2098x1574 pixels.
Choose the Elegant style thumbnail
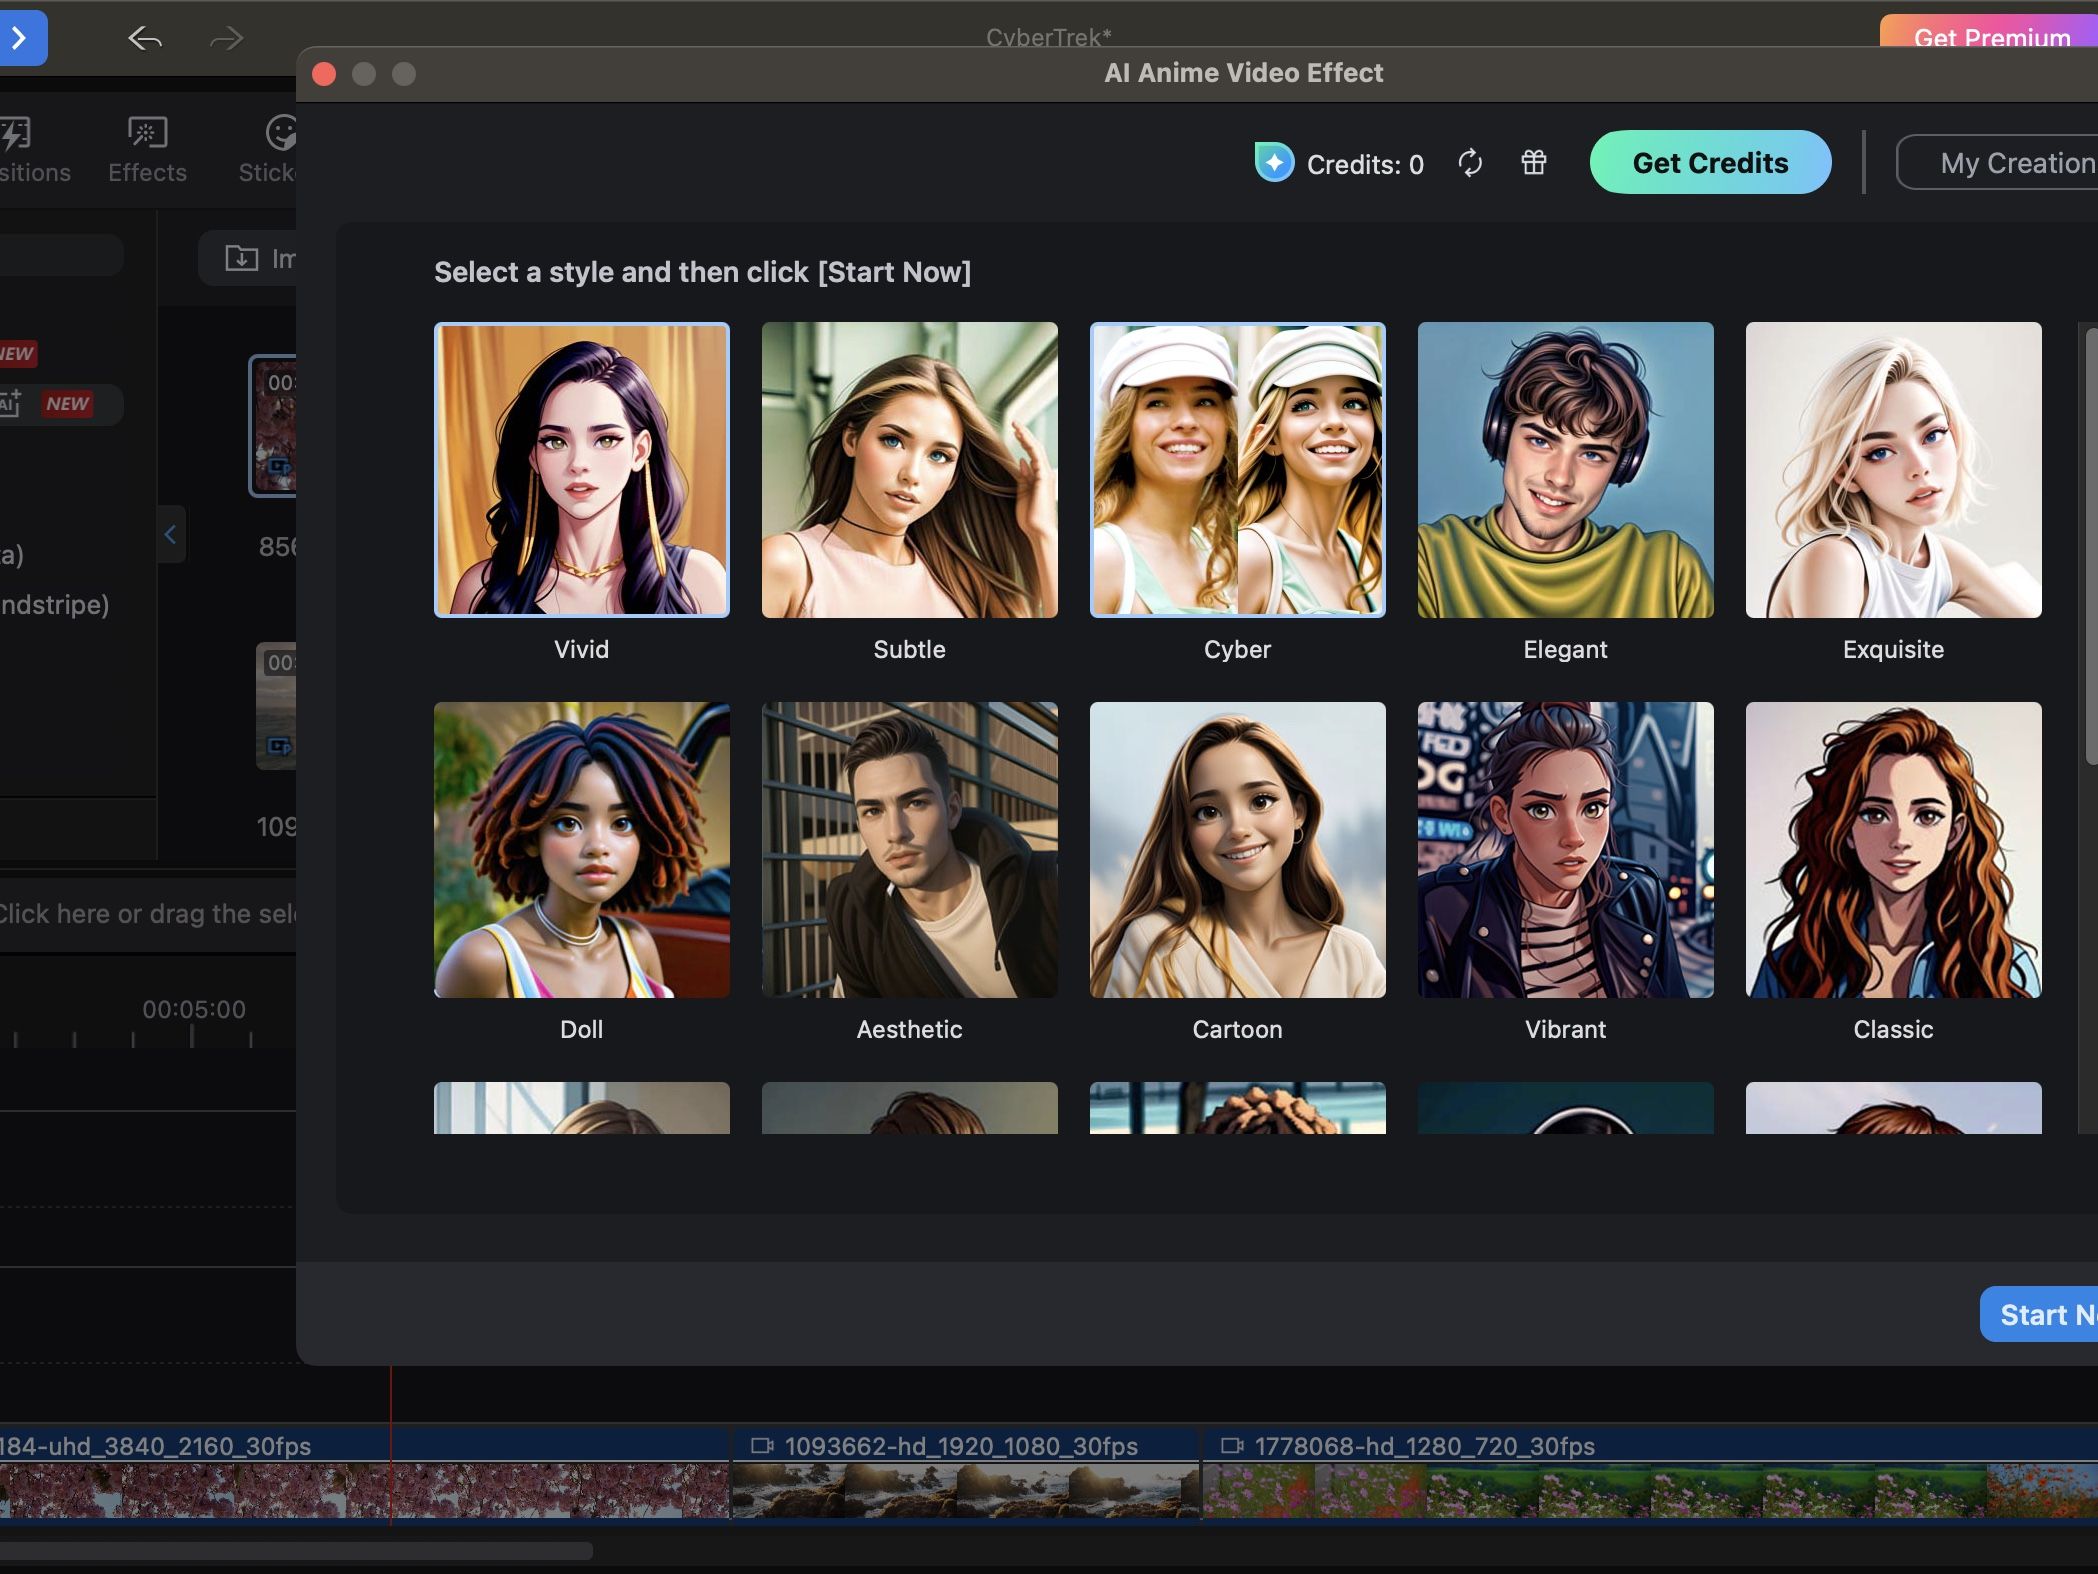(x=1565, y=470)
